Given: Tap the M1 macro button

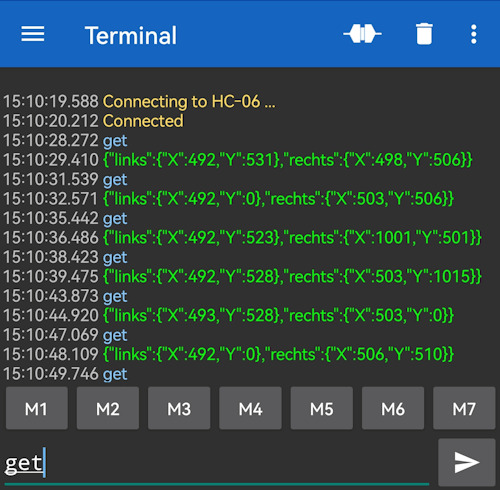Looking at the screenshot, I should click(37, 408).
